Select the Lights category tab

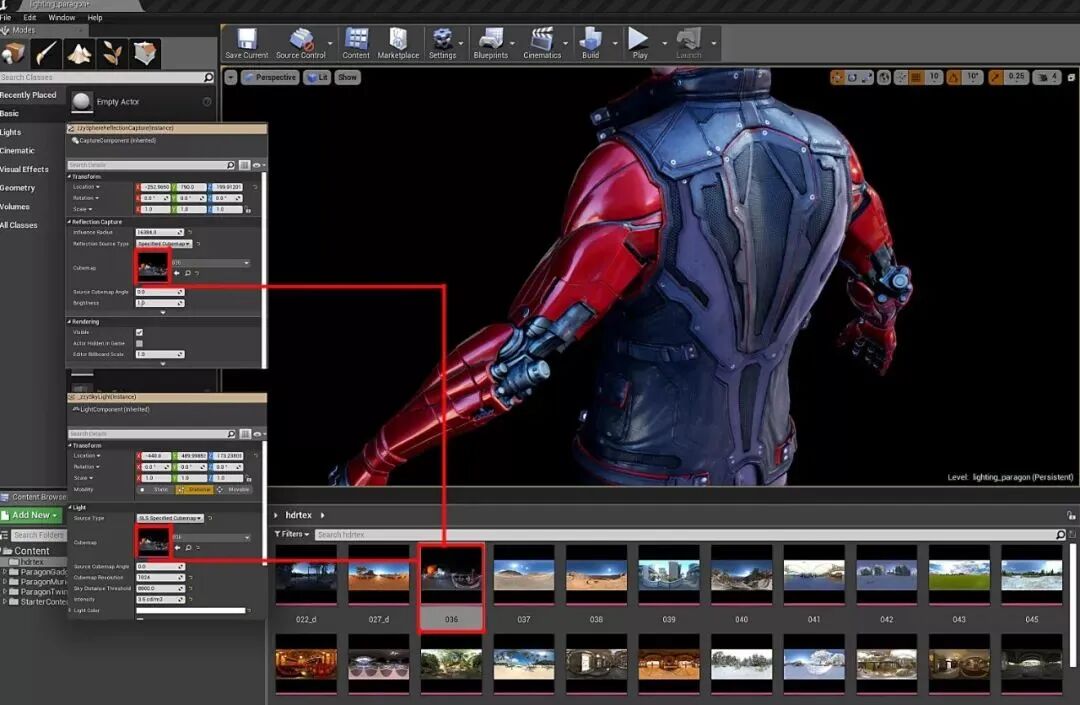point(11,132)
